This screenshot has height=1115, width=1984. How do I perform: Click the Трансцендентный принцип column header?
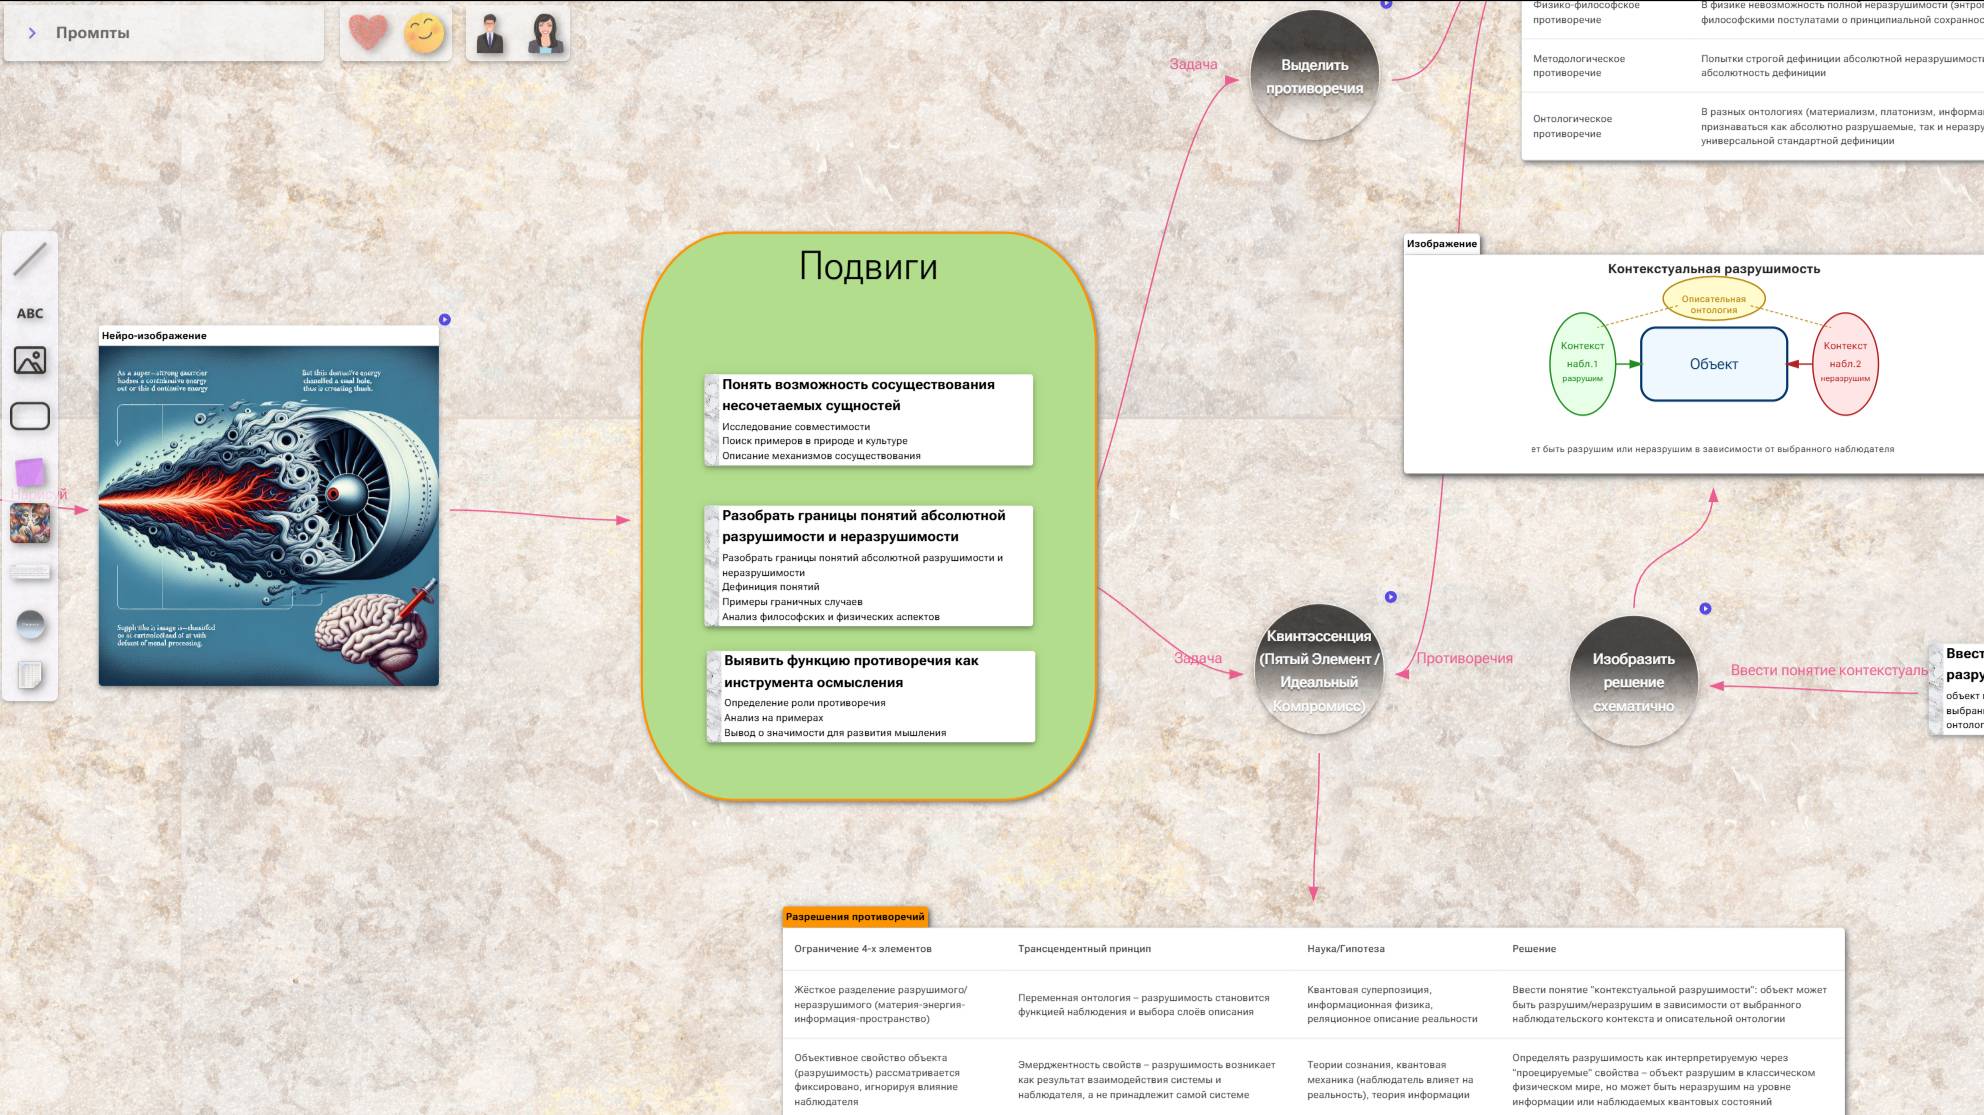1084,949
